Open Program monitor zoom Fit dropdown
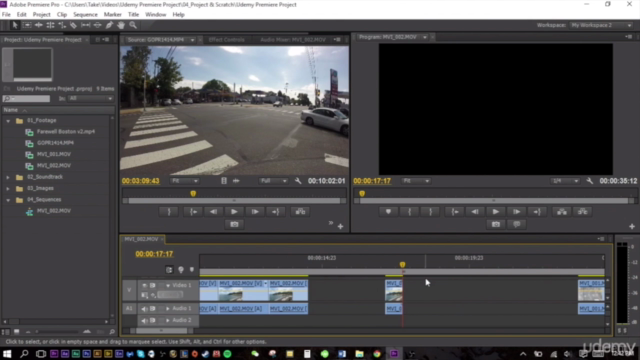 416,181
